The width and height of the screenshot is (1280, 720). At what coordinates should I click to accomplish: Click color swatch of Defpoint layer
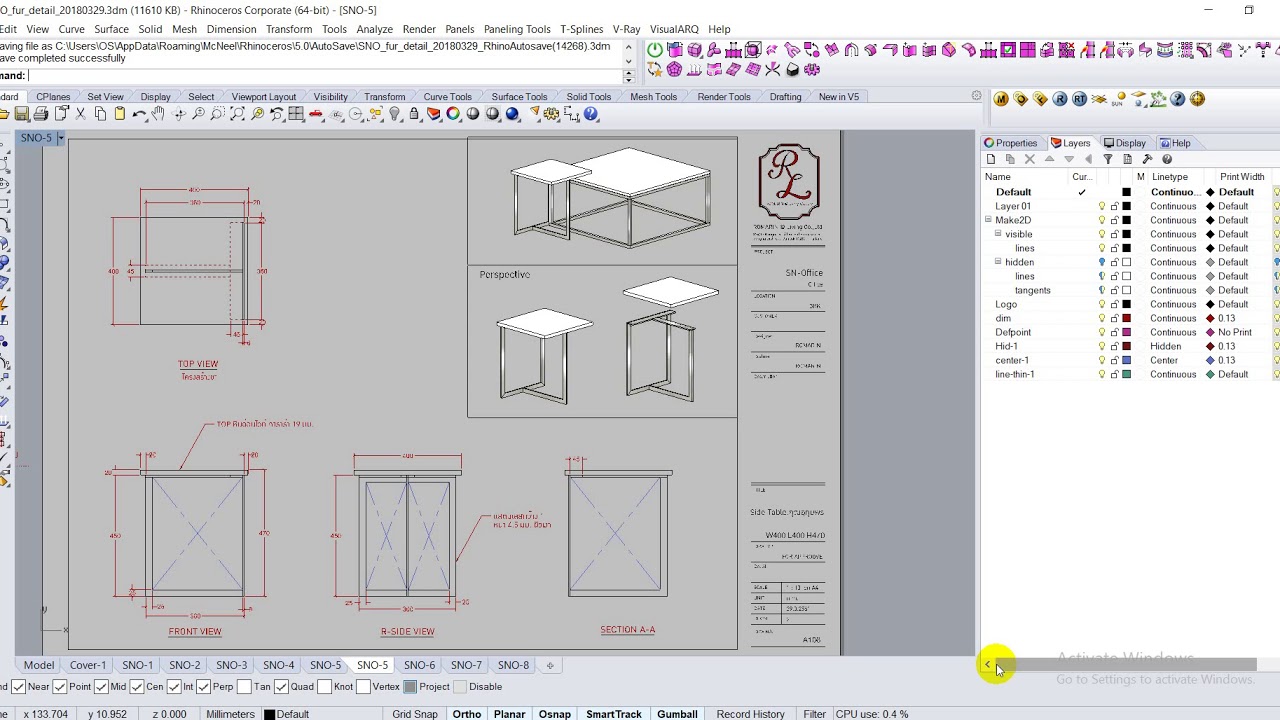pos(1126,332)
